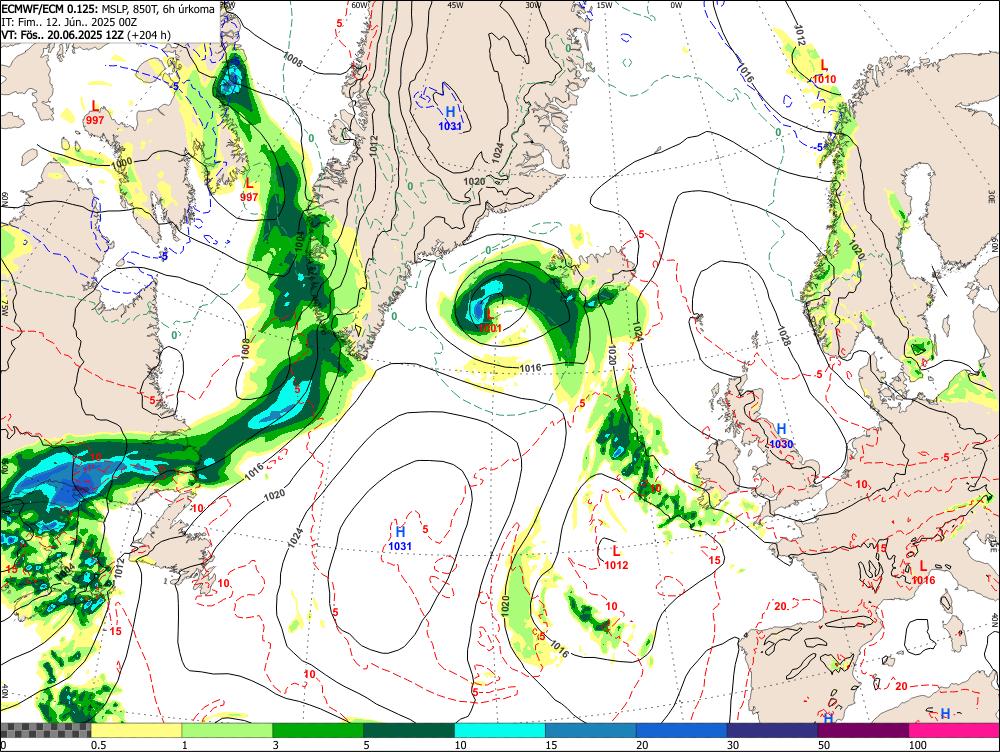The height and width of the screenshot is (752, 1000).
Task: Select the L 997 low over Baffin Bay
Action: tap(249, 189)
